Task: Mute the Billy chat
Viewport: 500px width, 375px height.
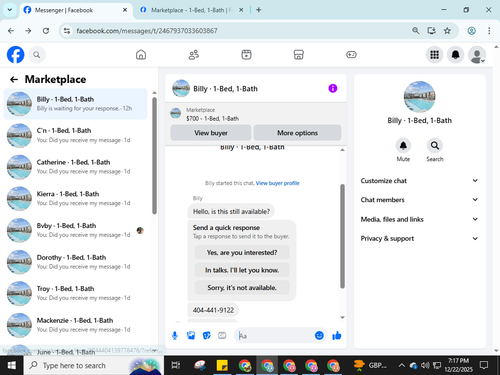Action: 403,146
